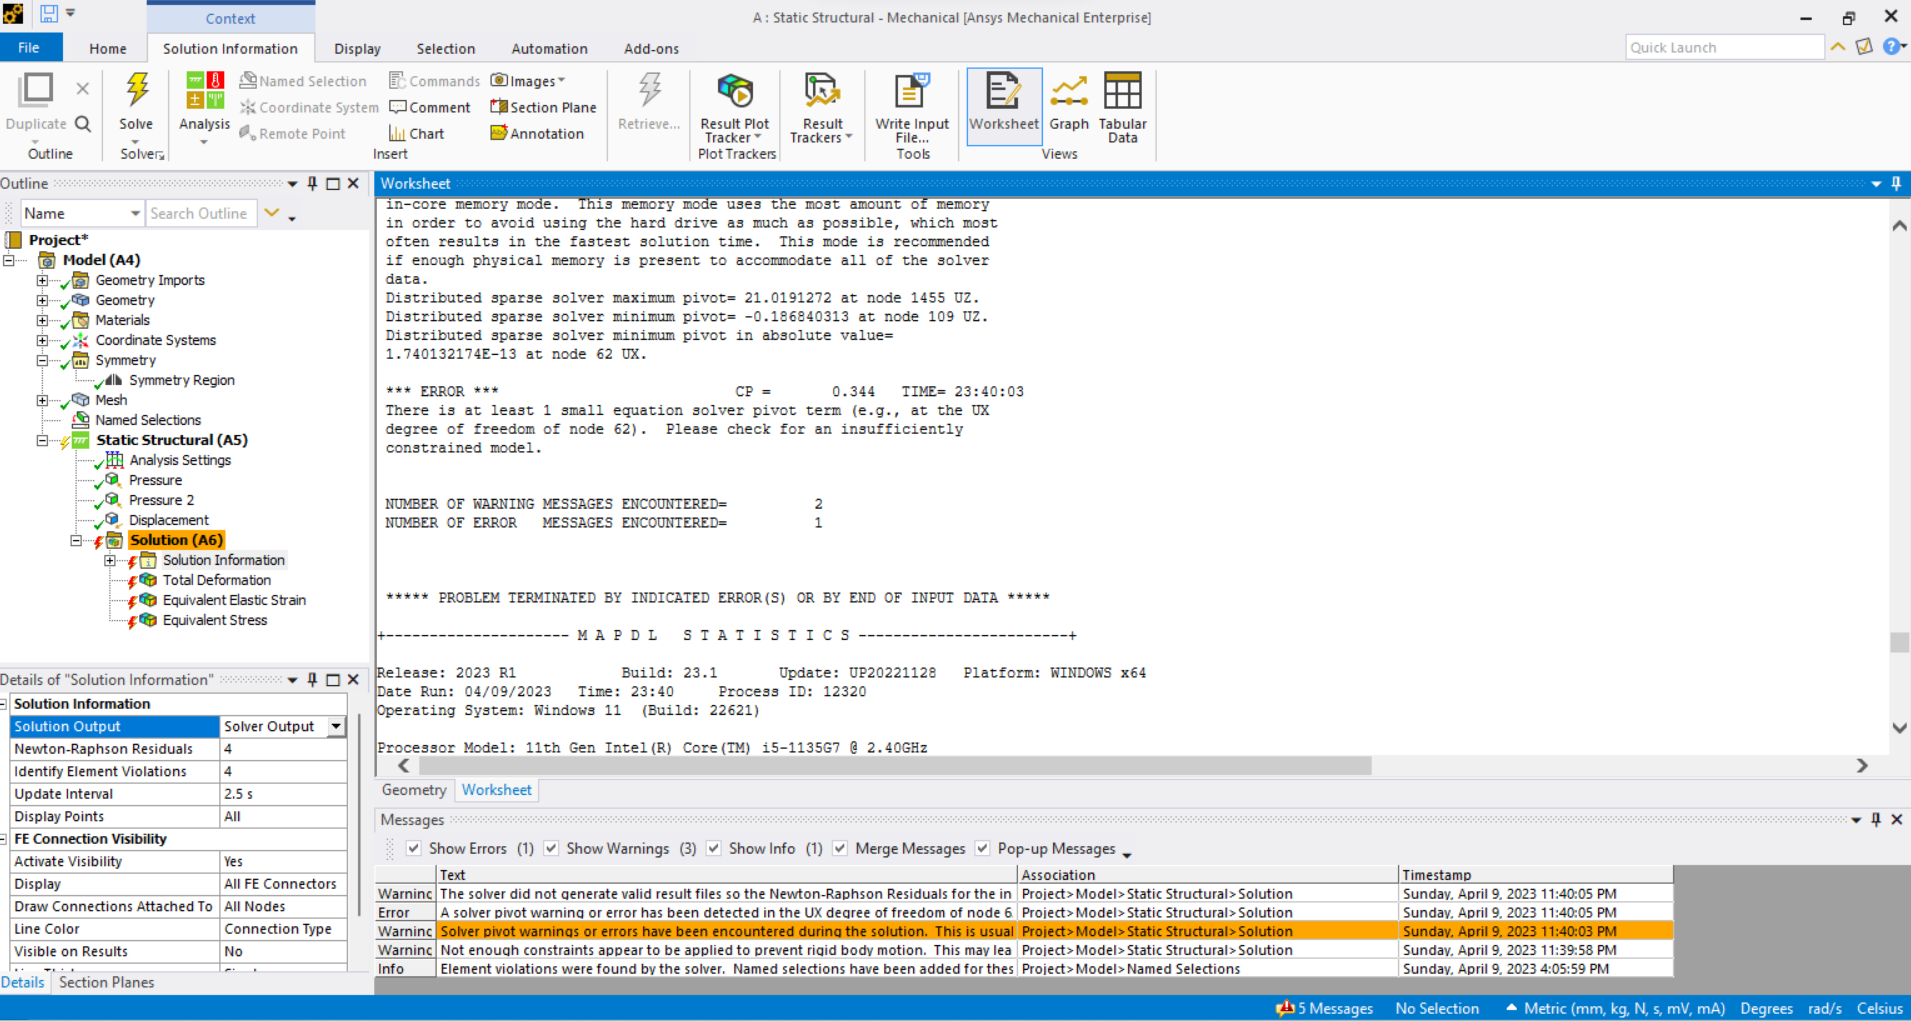The width and height of the screenshot is (1911, 1022).
Task: Select Pressure 2 load
Action: 161,500
